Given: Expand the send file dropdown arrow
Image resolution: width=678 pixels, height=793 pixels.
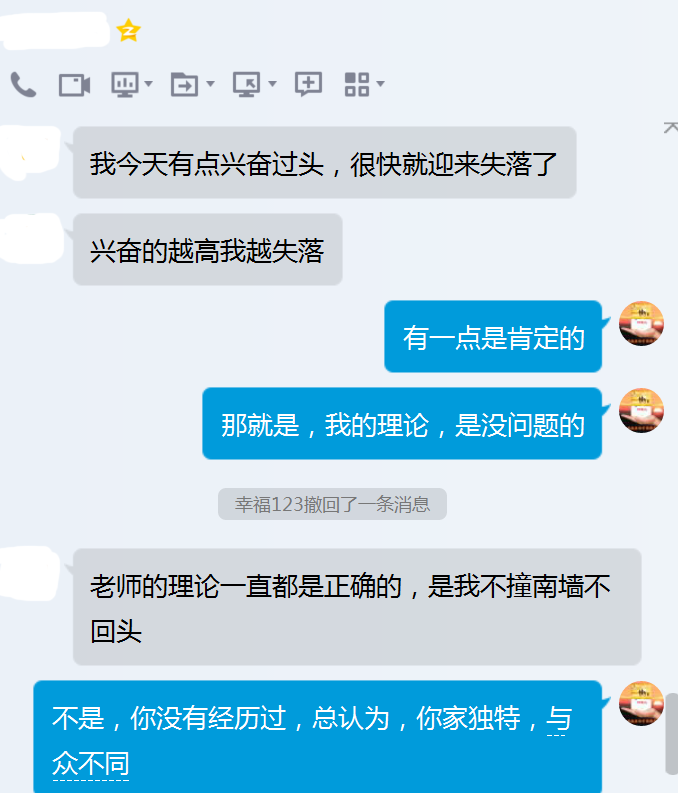Looking at the screenshot, I should pos(210,83).
